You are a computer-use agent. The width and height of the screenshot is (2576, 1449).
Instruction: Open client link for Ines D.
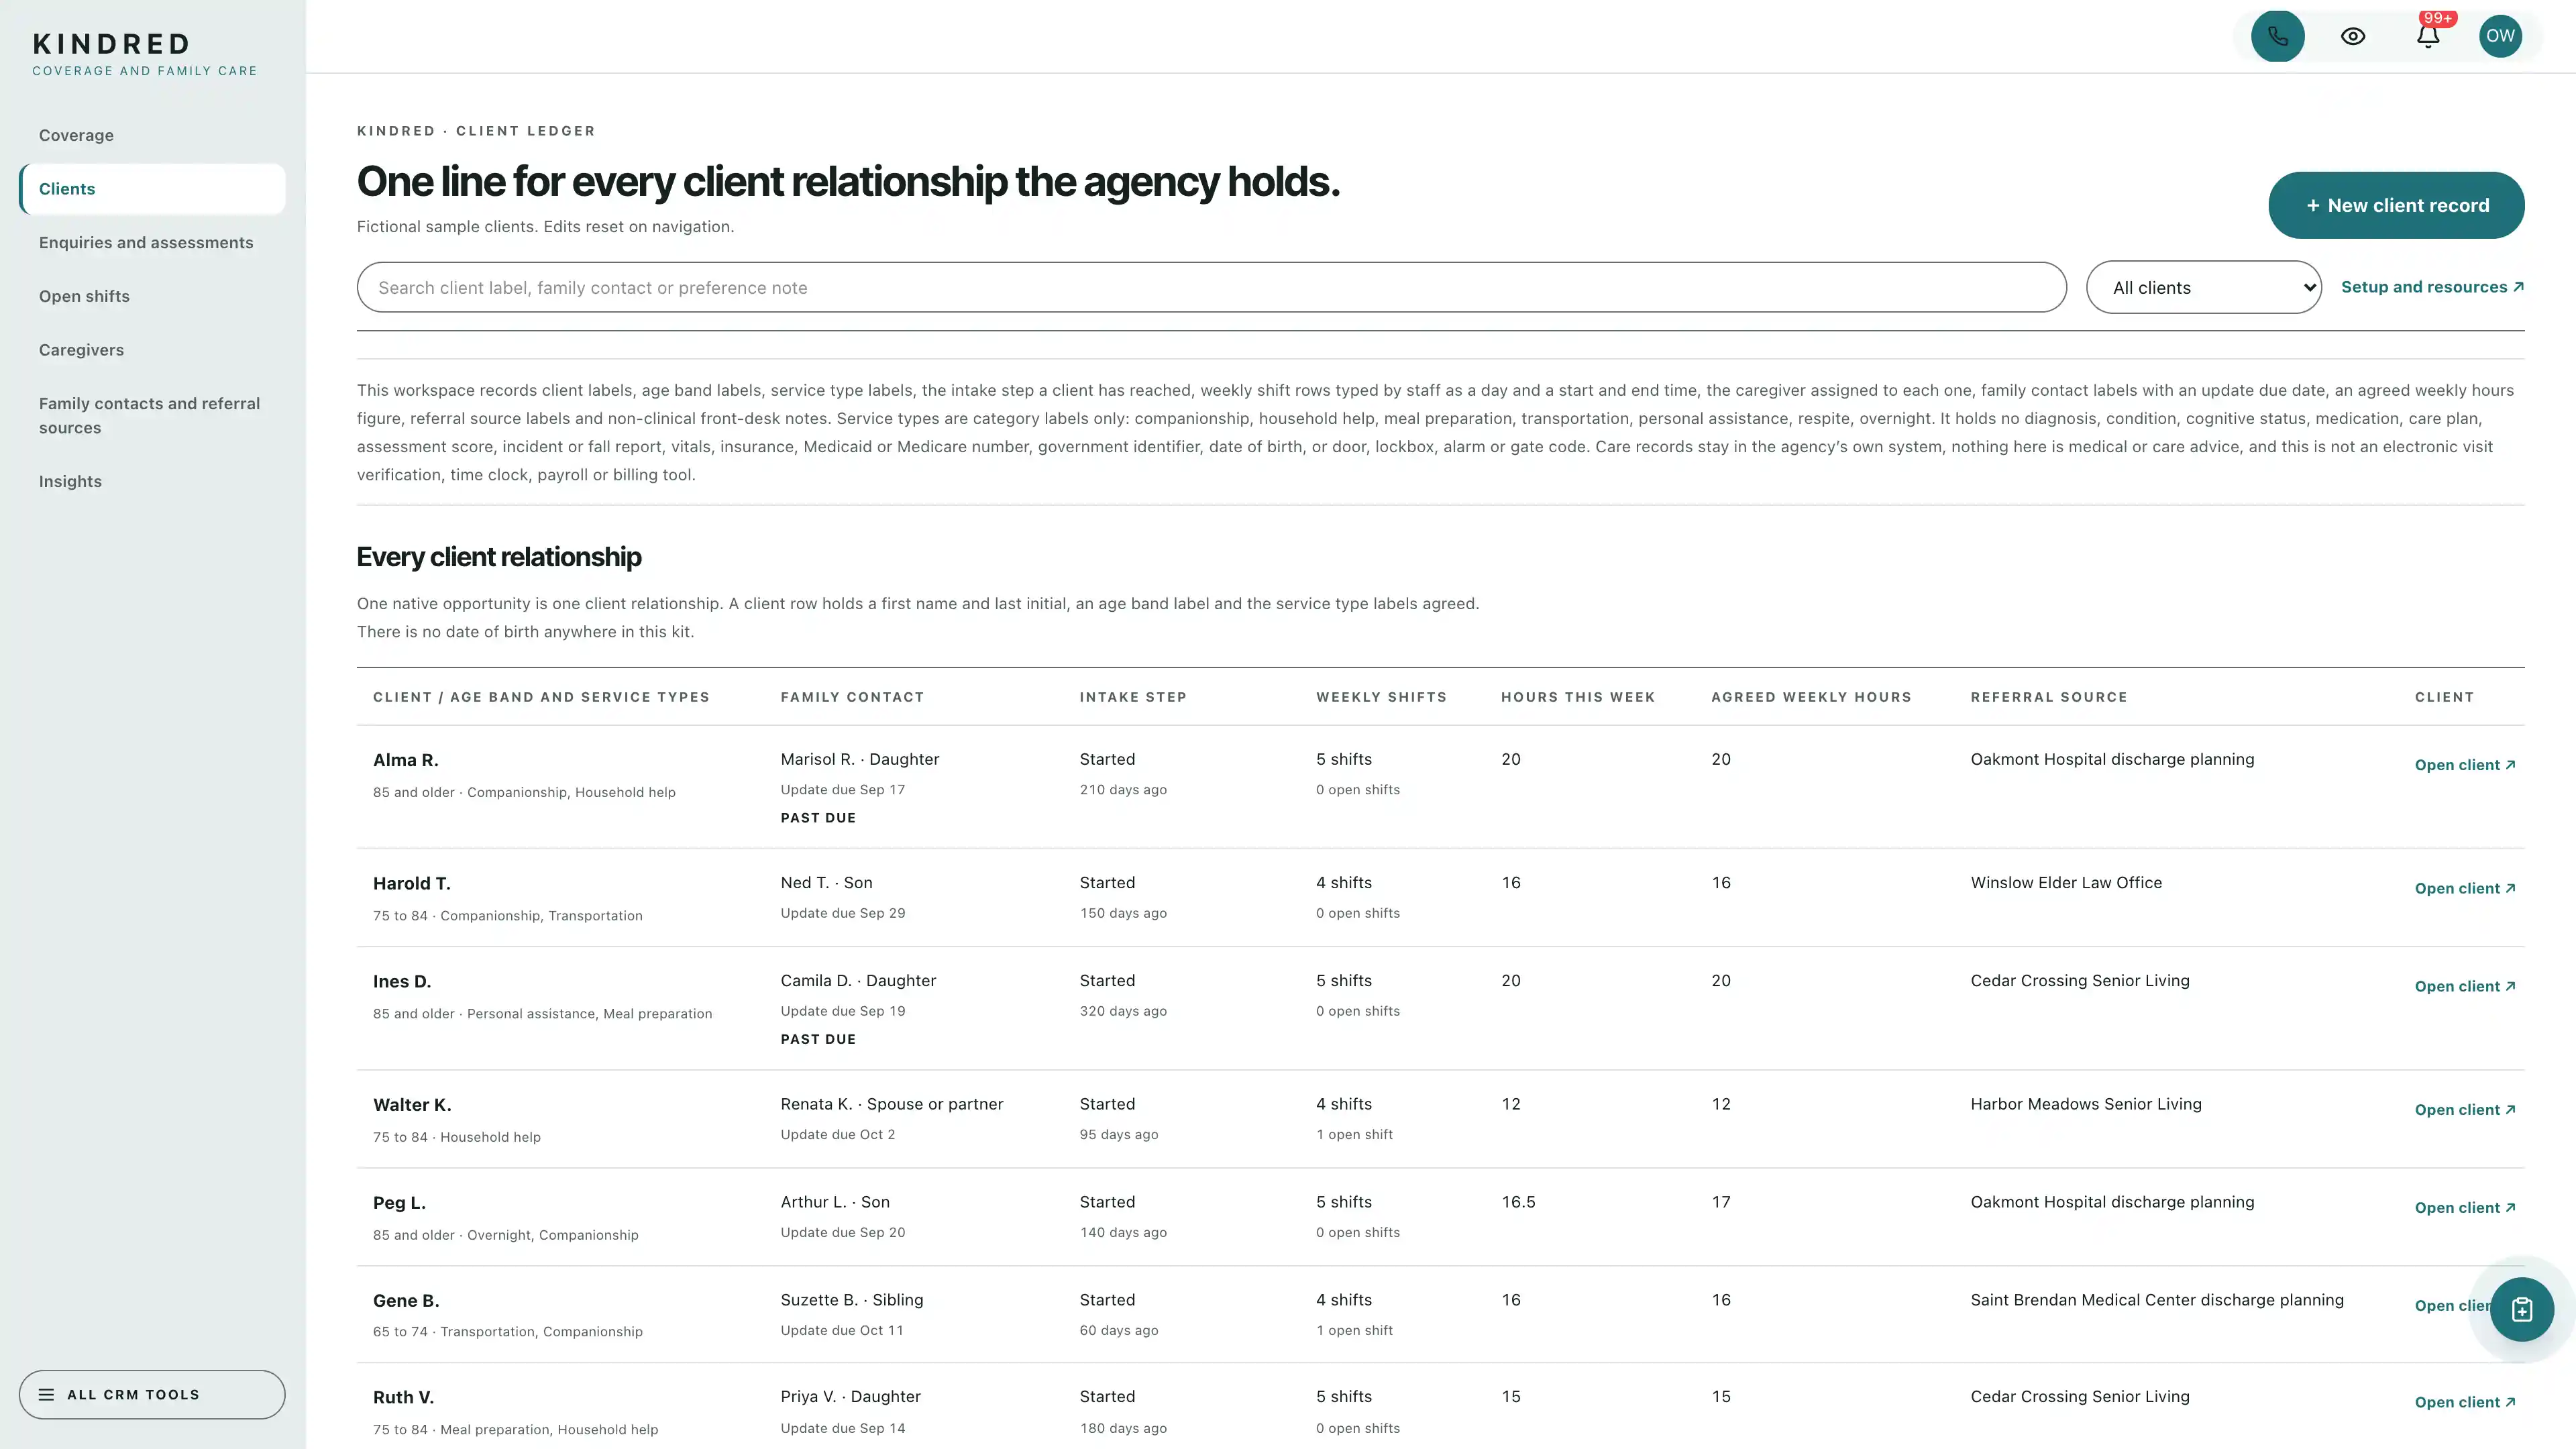(x=2464, y=986)
